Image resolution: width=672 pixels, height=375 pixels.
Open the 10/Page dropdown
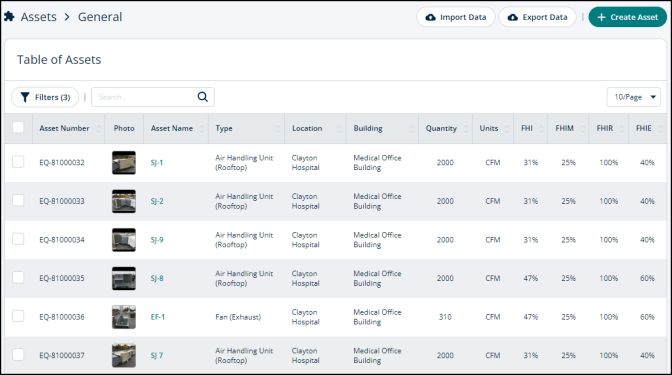[633, 97]
